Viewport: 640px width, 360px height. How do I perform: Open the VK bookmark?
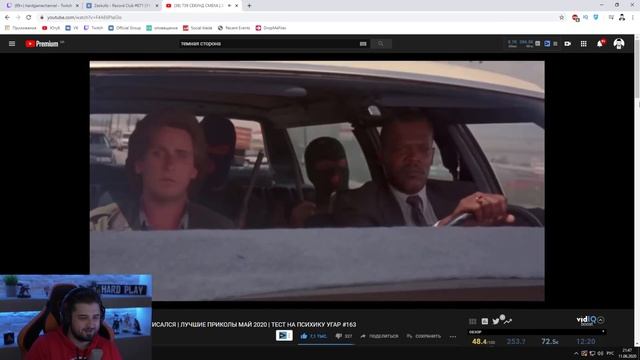click(x=72, y=28)
